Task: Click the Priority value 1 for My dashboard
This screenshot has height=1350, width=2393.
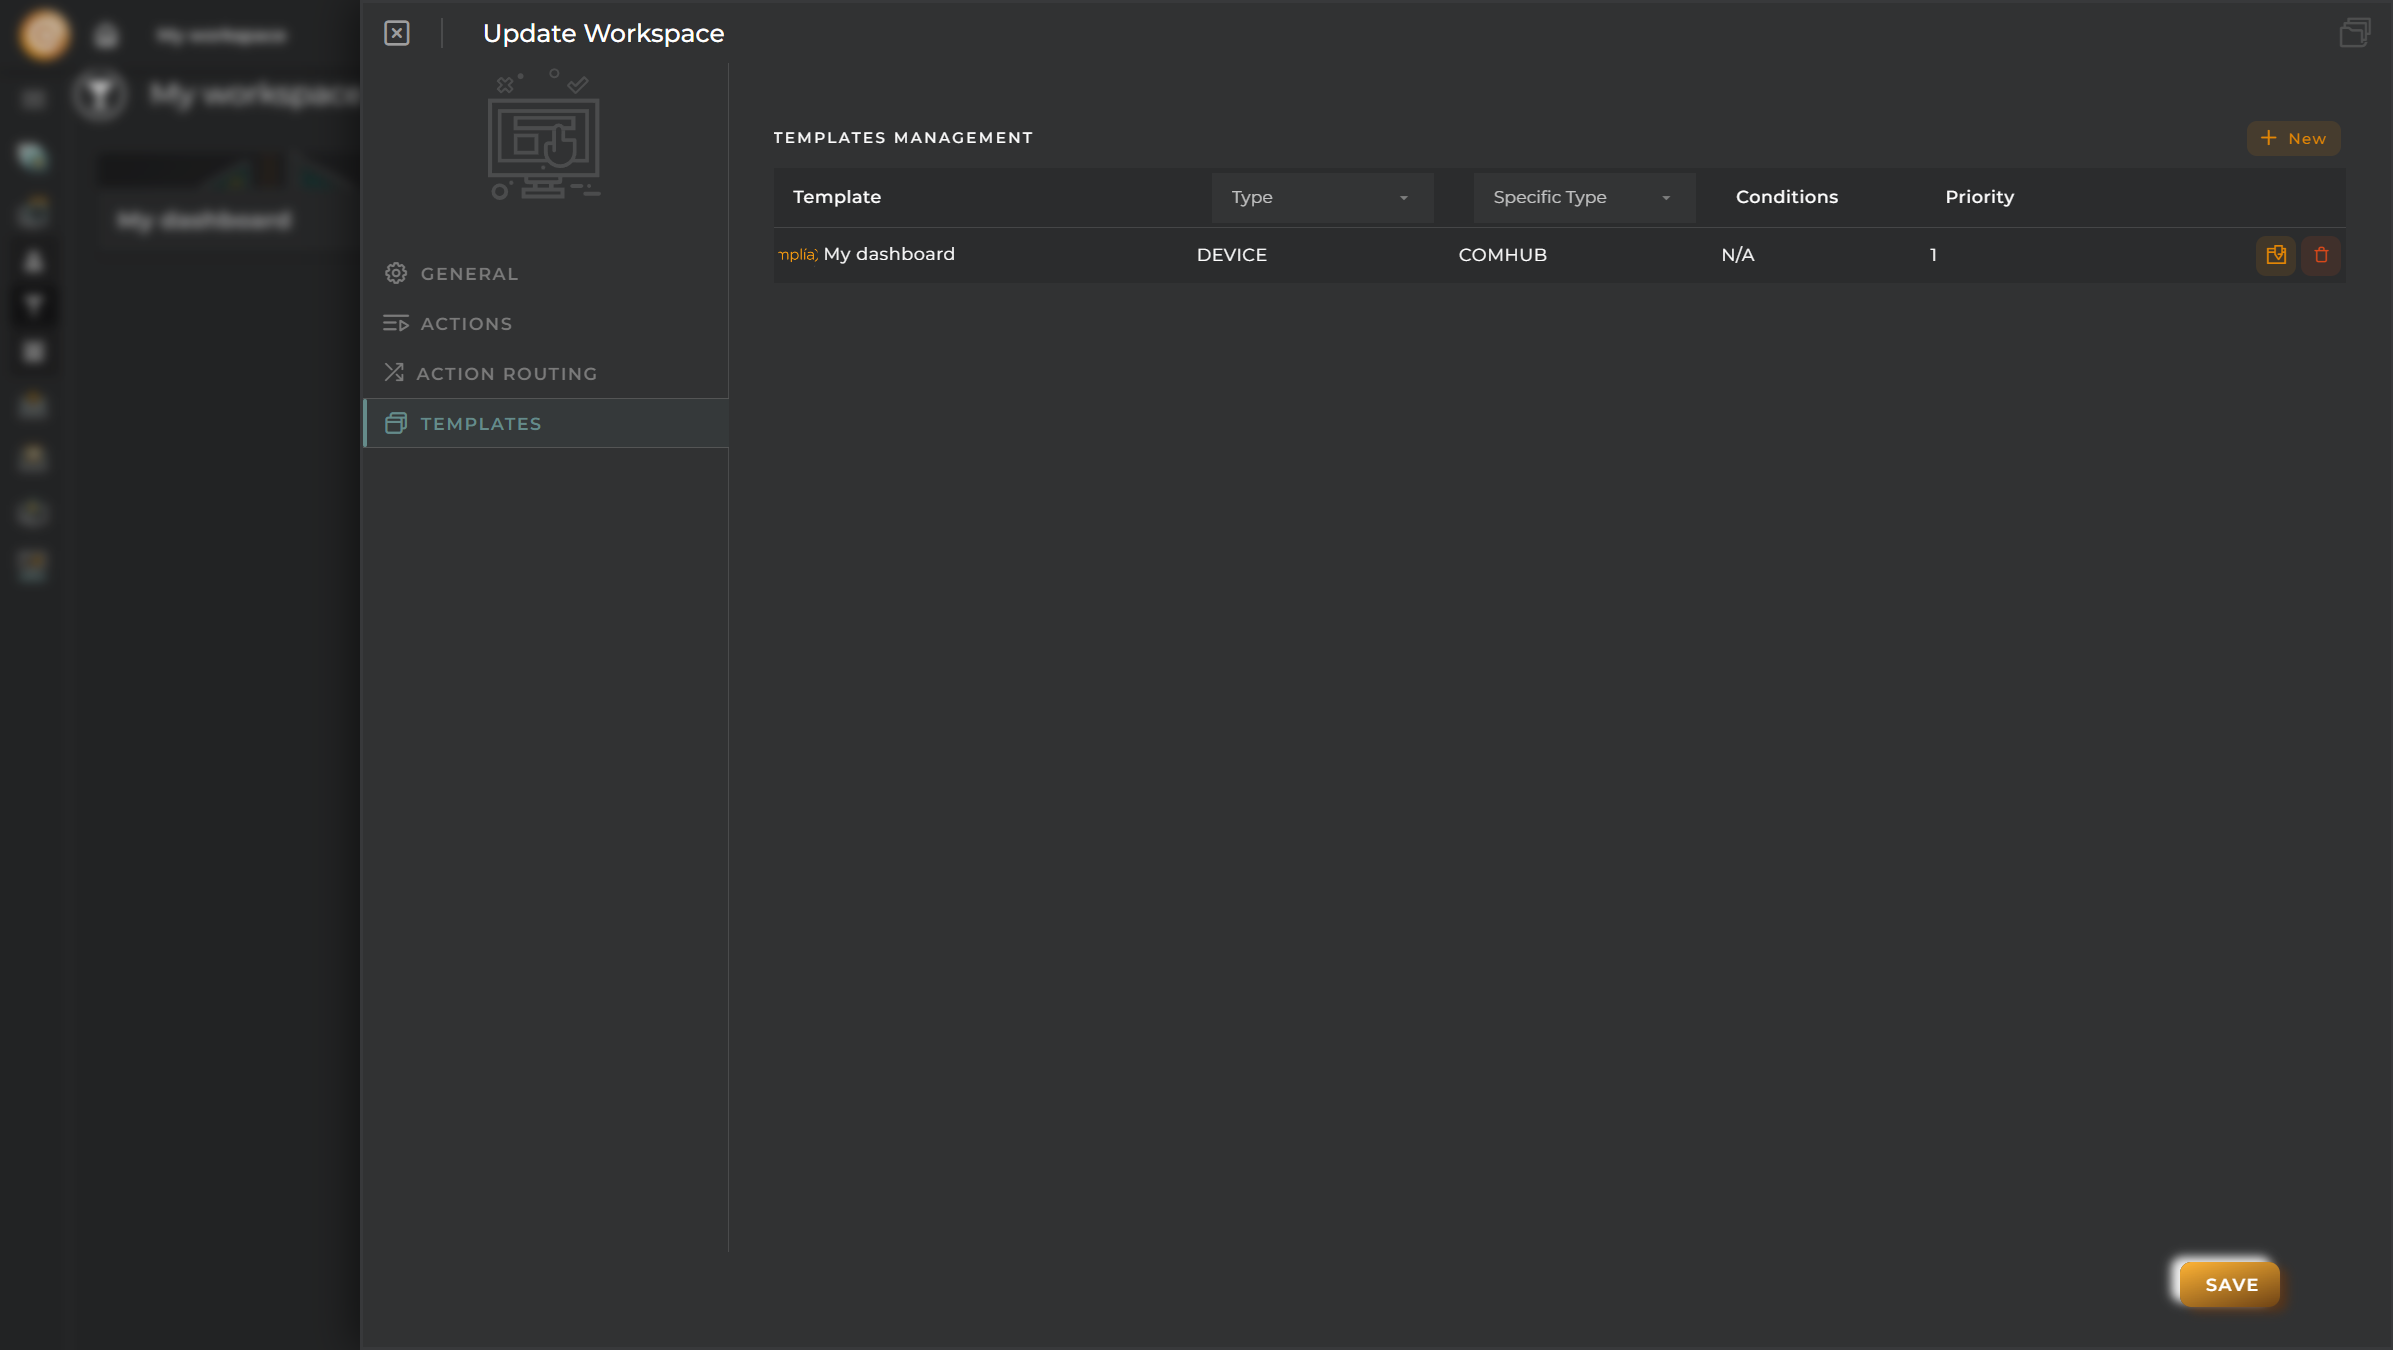Action: (1933, 255)
